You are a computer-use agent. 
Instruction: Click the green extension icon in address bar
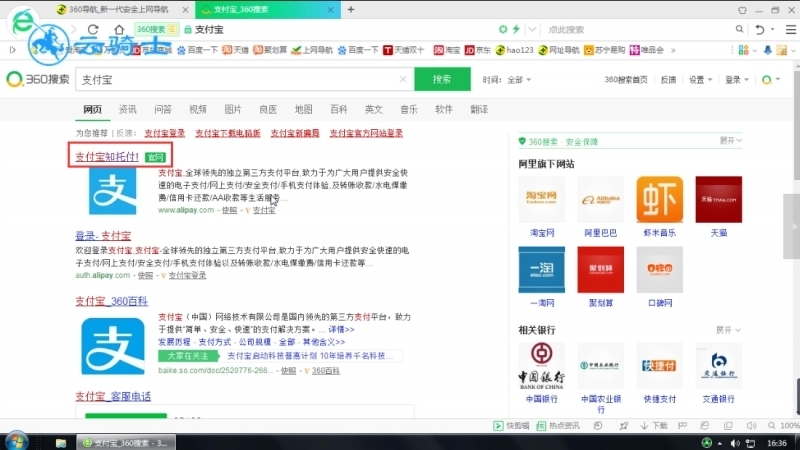point(503,30)
